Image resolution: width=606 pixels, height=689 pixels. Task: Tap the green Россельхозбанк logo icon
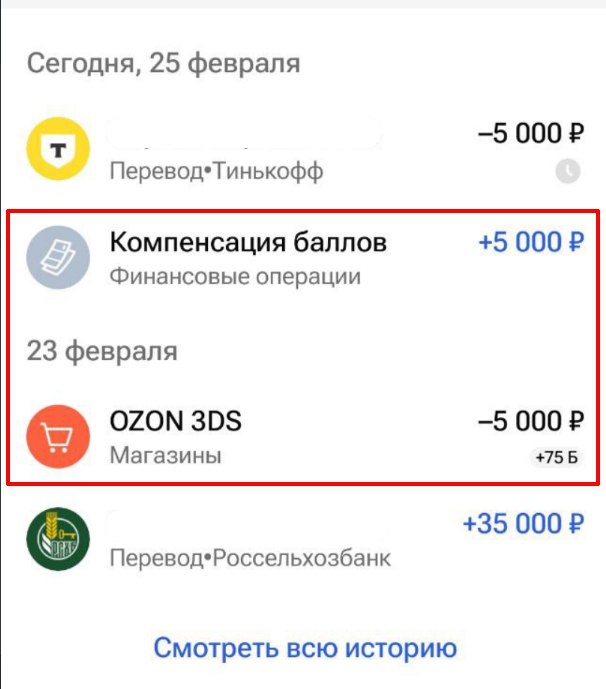pyautogui.click(x=58, y=539)
